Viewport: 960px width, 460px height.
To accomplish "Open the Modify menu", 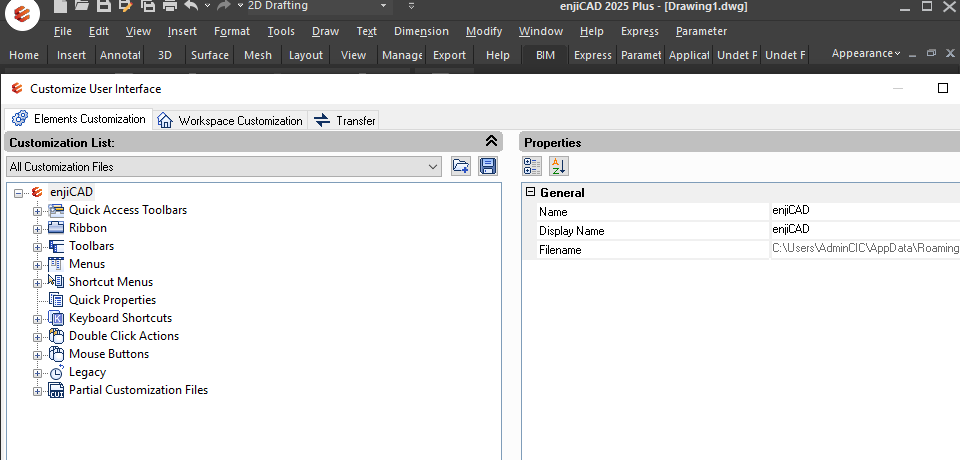I will tap(484, 31).
